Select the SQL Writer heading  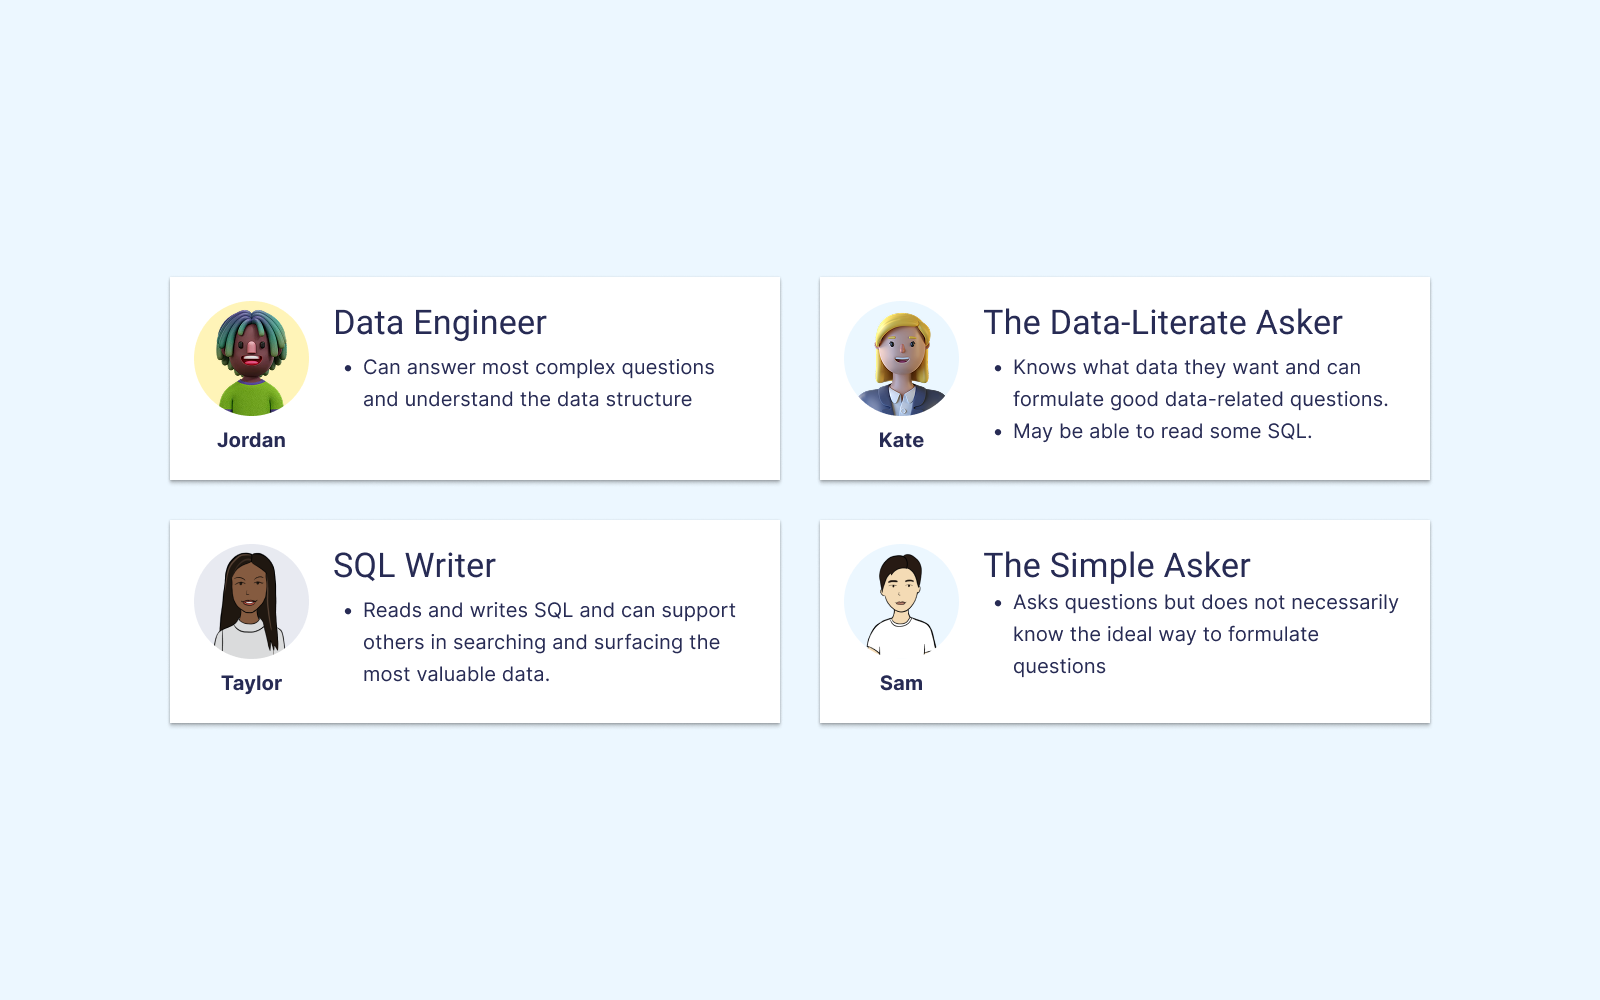[415, 566]
